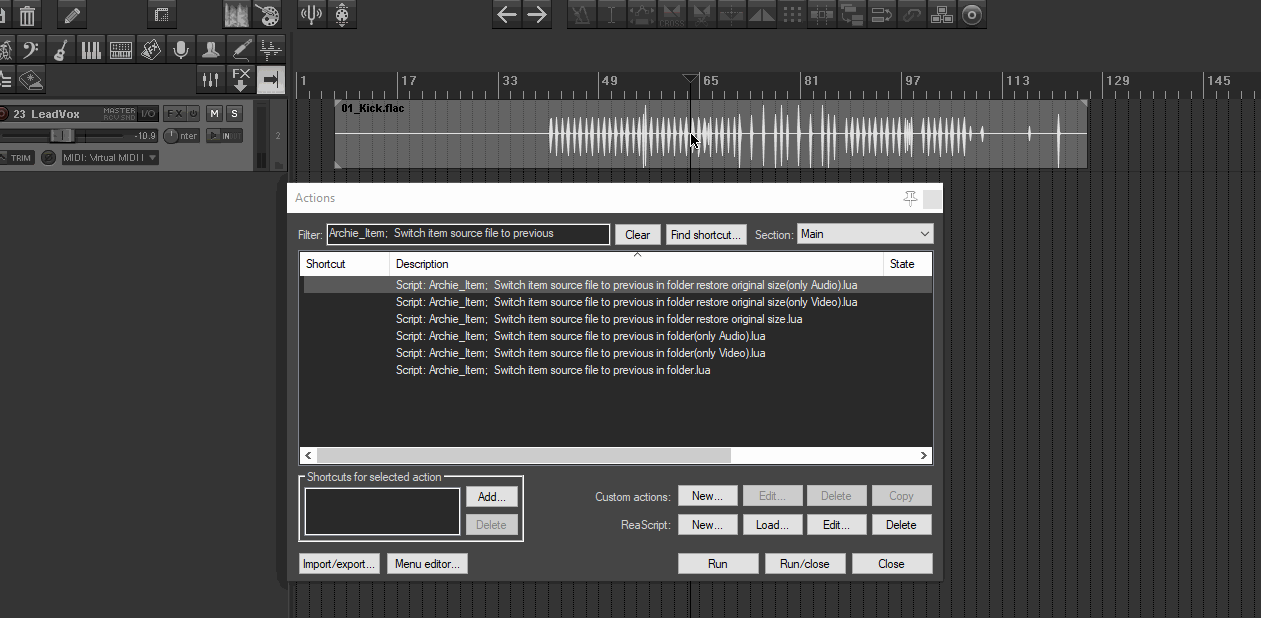Click the actions Filter text field
Screen dimensions: 1261x618
[x=468, y=234]
